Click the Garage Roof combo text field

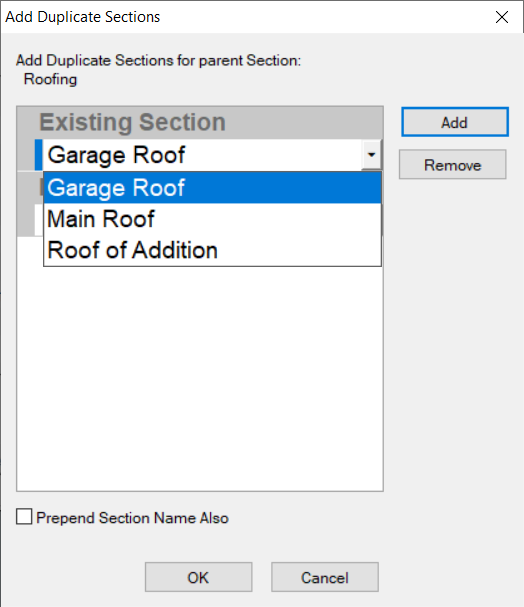click(x=202, y=155)
